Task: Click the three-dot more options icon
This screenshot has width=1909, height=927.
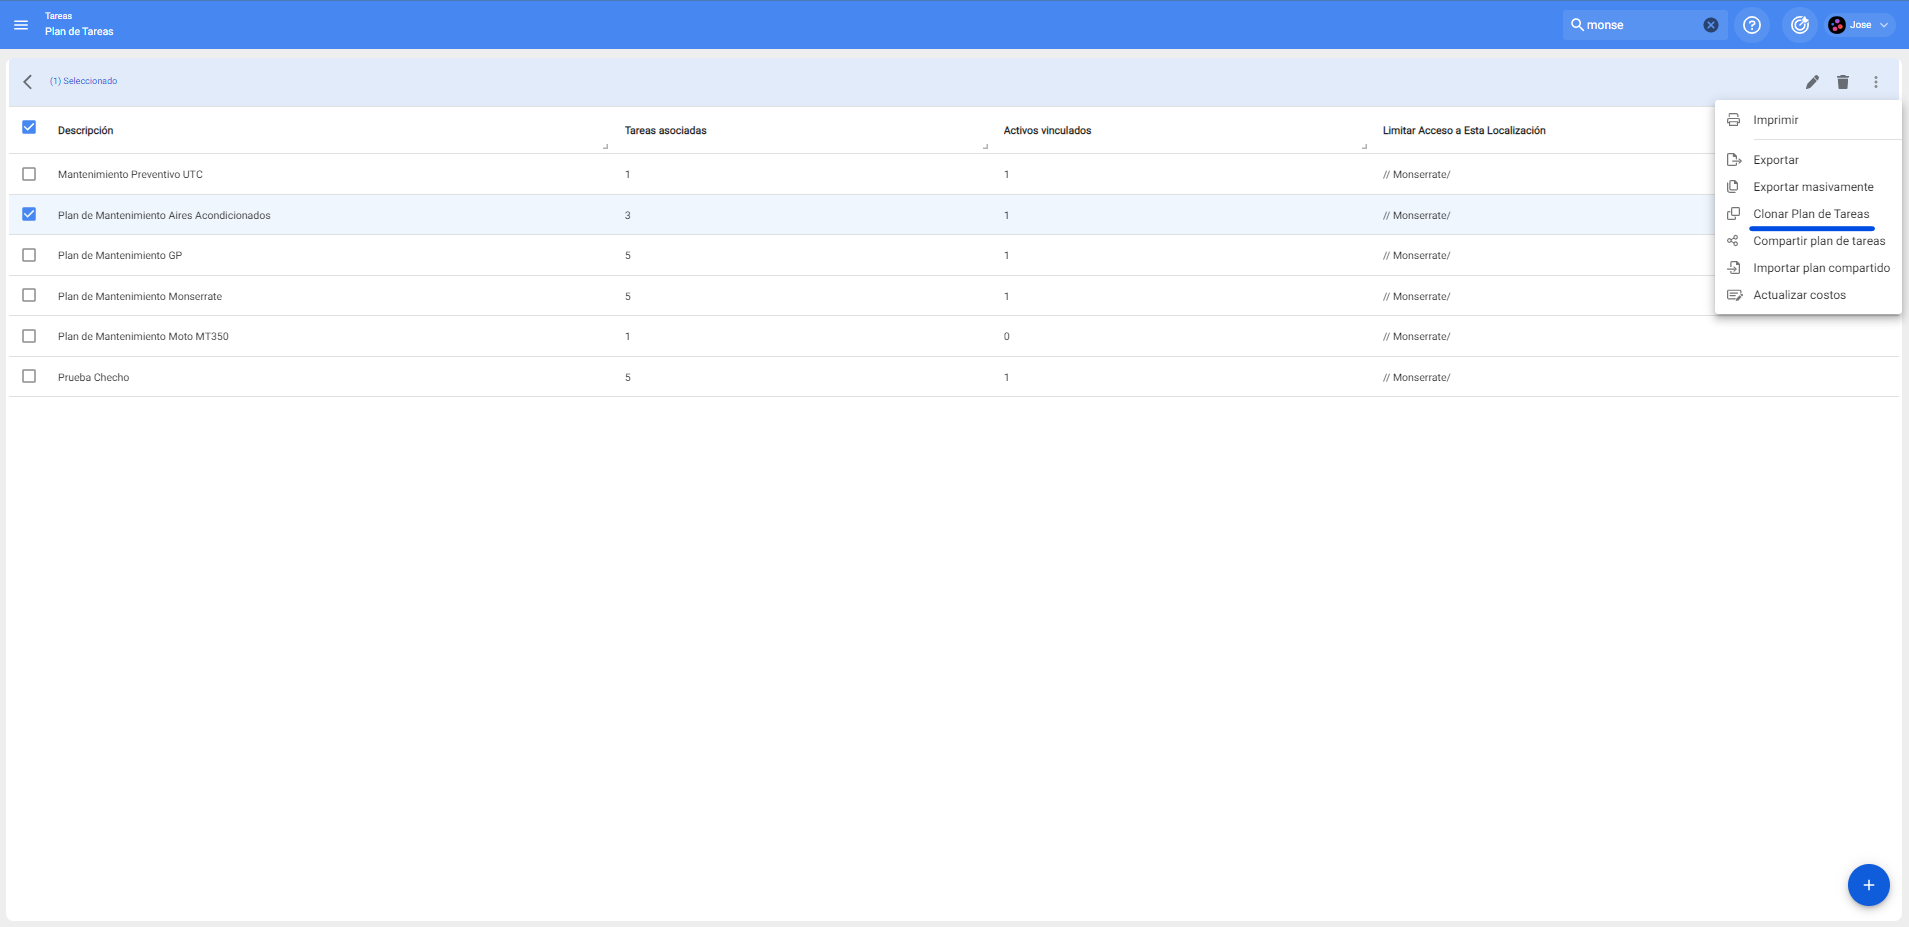Action: click(1875, 82)
